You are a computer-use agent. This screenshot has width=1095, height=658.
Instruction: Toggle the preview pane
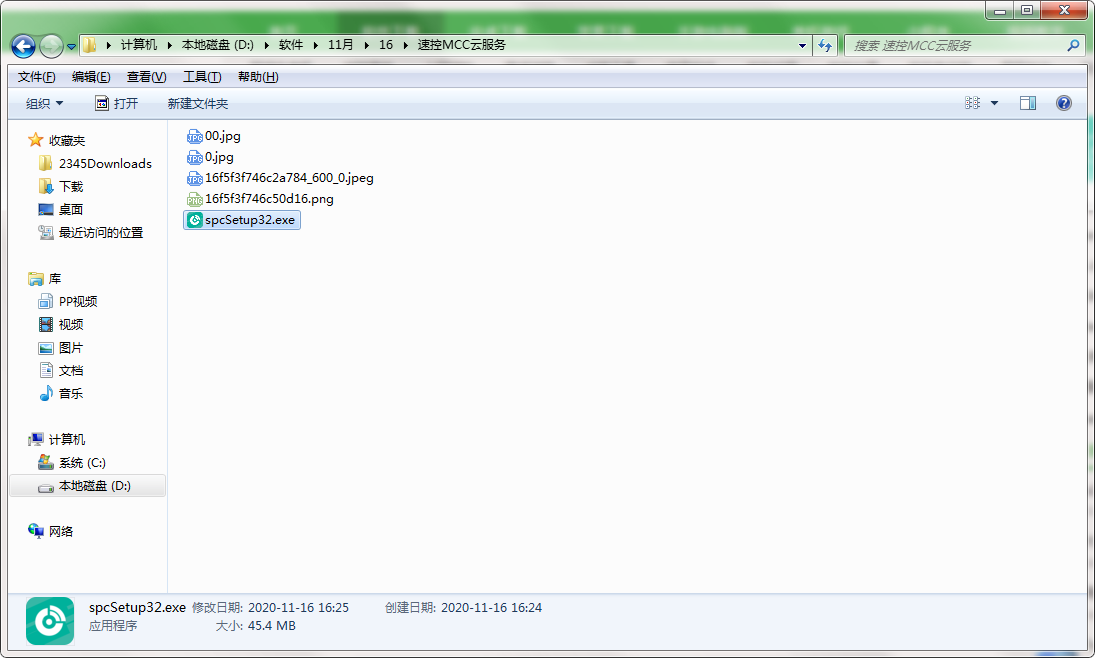click(1027, 103)
